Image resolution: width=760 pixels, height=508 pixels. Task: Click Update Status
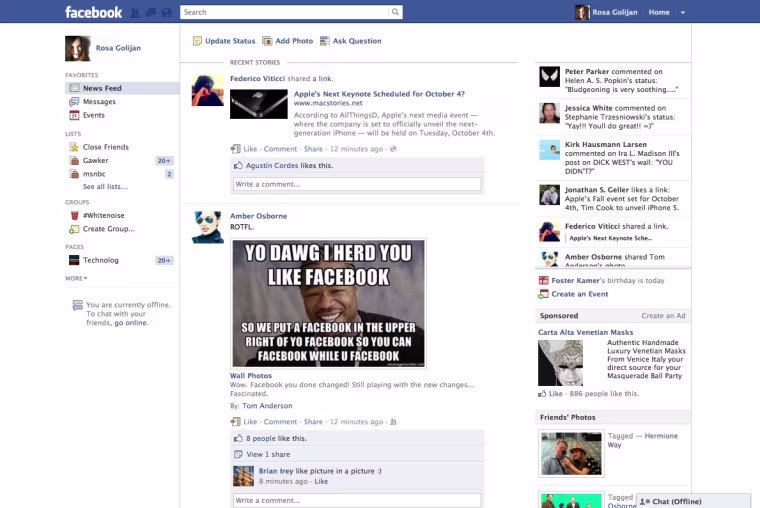pos(224,41)
